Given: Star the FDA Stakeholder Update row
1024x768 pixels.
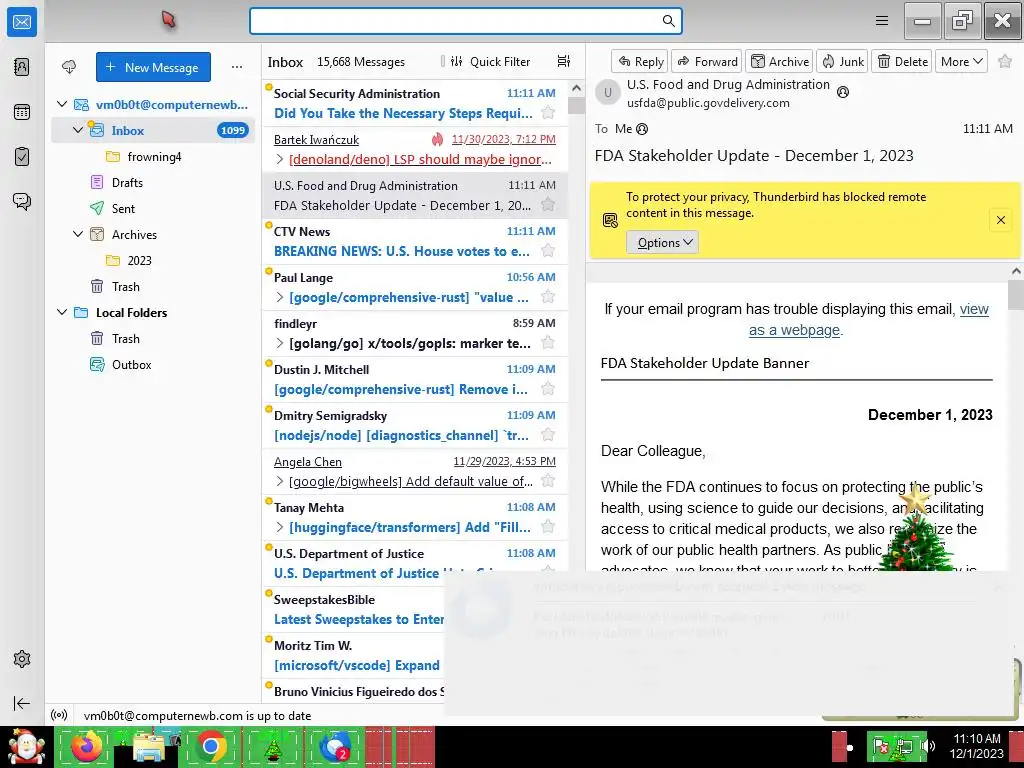Looking at the screenshot, I should (x=549, y=205).
